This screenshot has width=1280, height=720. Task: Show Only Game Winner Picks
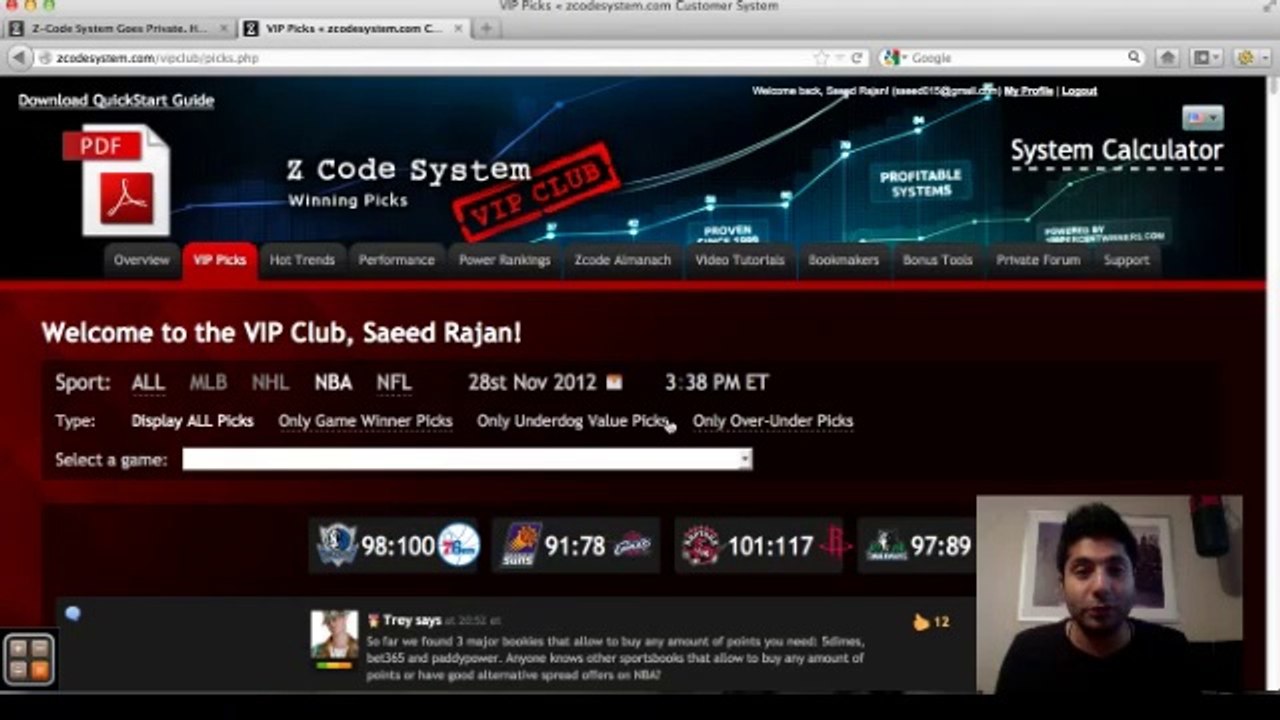pos(365,421)
